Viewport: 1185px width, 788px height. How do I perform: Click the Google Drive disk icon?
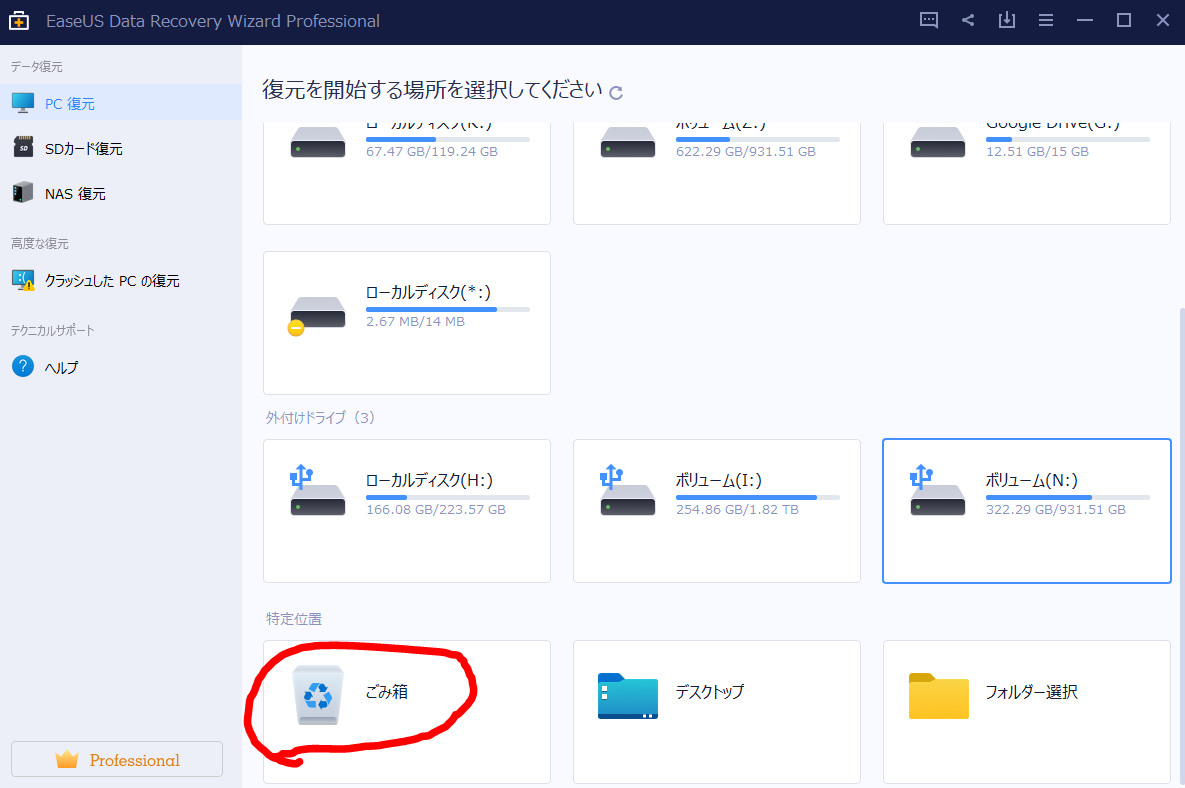(937, 142)
